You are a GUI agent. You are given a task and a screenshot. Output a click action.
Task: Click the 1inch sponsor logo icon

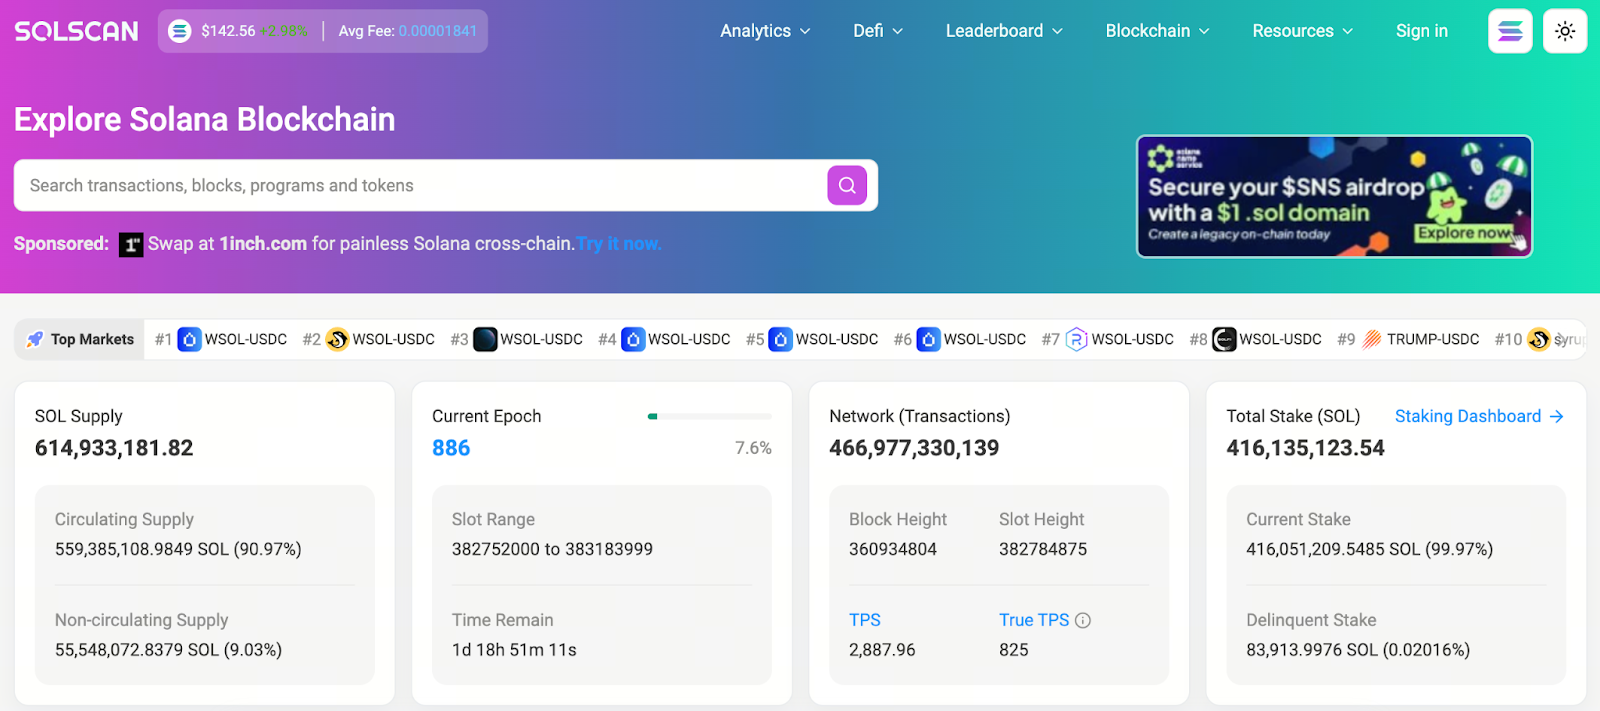pyautogui.click(x=131, y=244)
